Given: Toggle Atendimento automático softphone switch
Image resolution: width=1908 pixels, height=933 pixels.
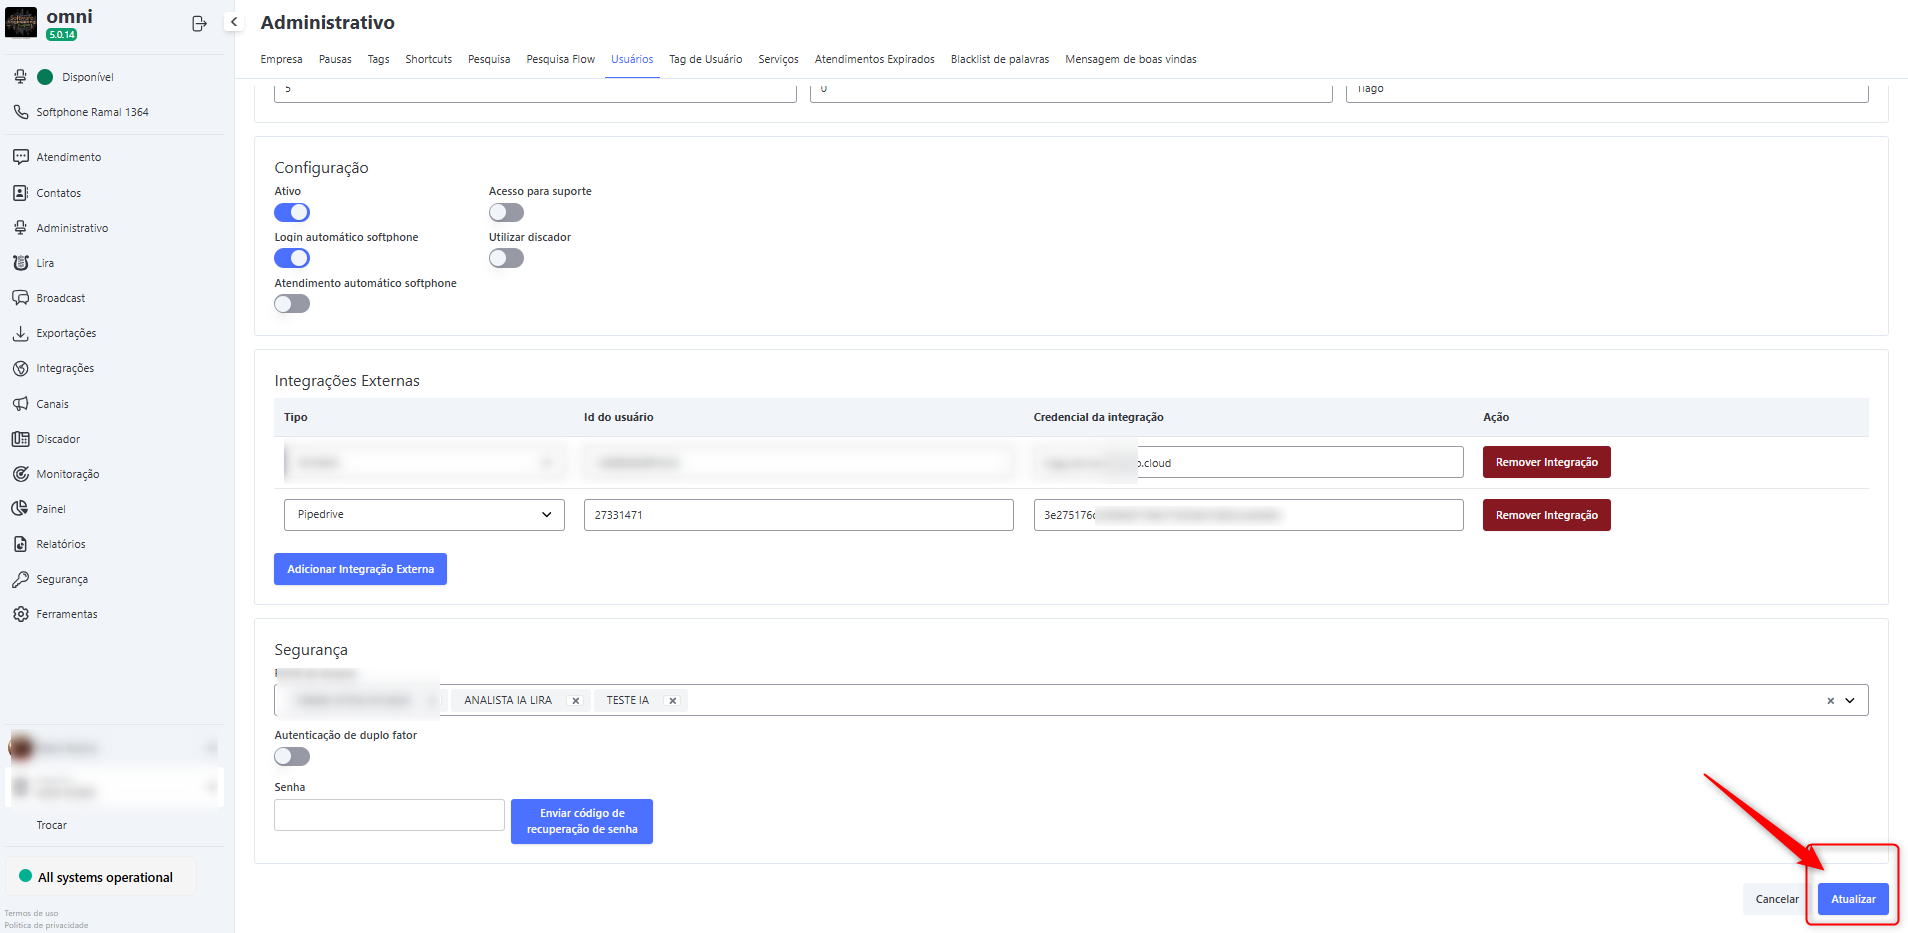Looking at the screenshot, I should 292,304.
